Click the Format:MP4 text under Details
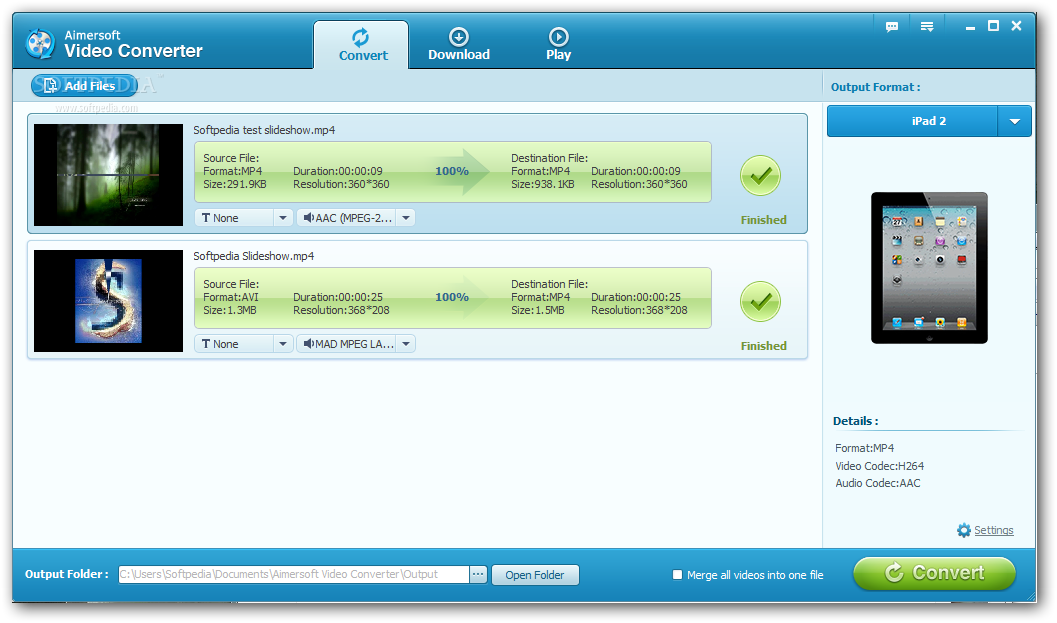 click(864, 448)
